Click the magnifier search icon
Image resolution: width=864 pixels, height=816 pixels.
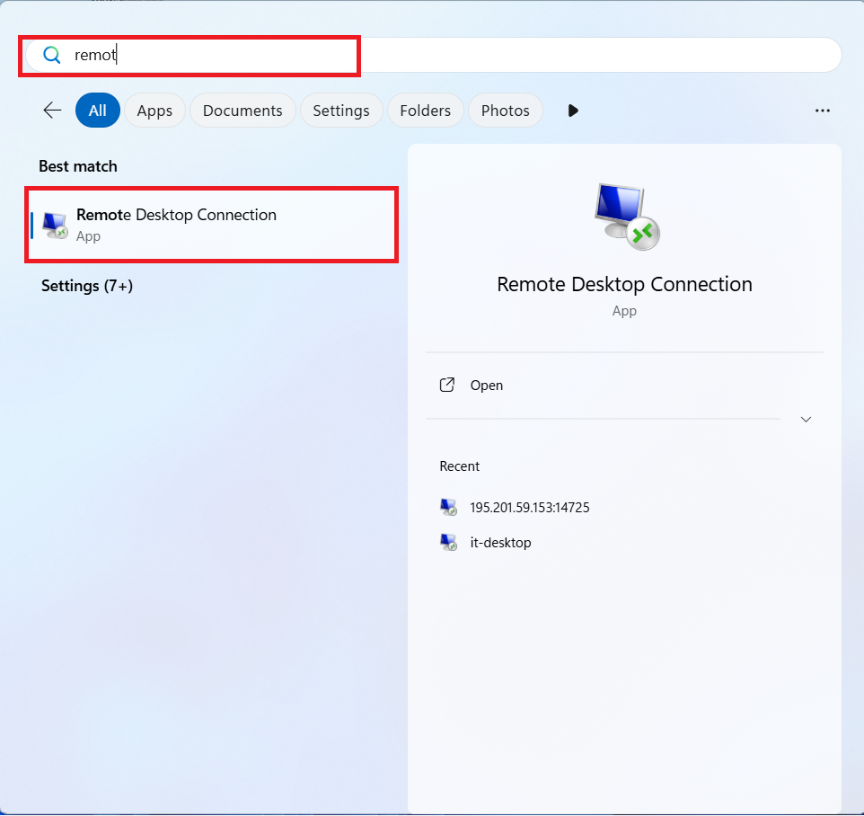pyautogui.click(x=52, y=55)
